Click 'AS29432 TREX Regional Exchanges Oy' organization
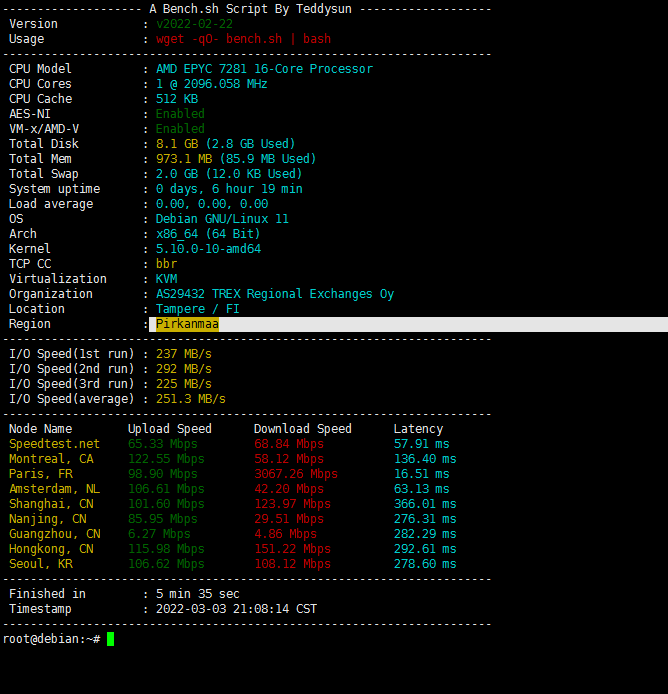The image size is (668, 694). click(275, 294)
